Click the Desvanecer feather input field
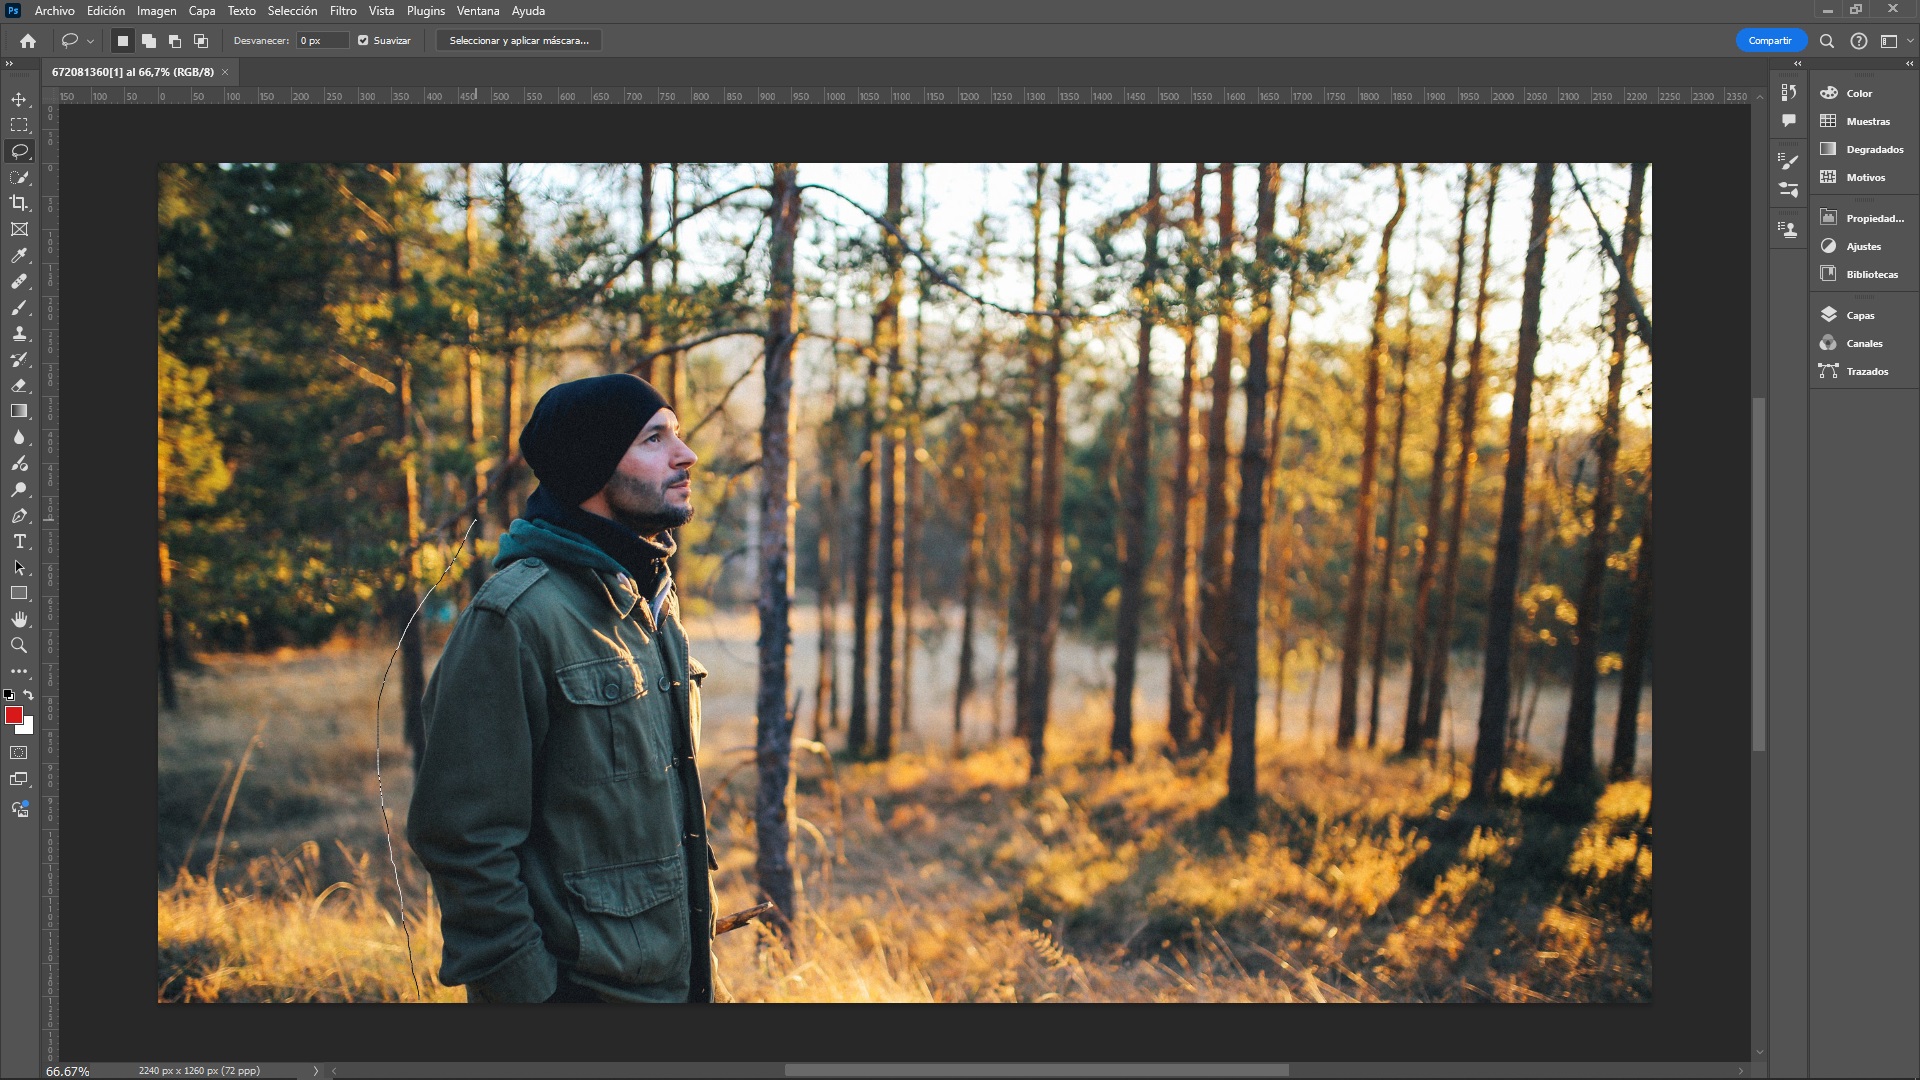 pos(323,41)
